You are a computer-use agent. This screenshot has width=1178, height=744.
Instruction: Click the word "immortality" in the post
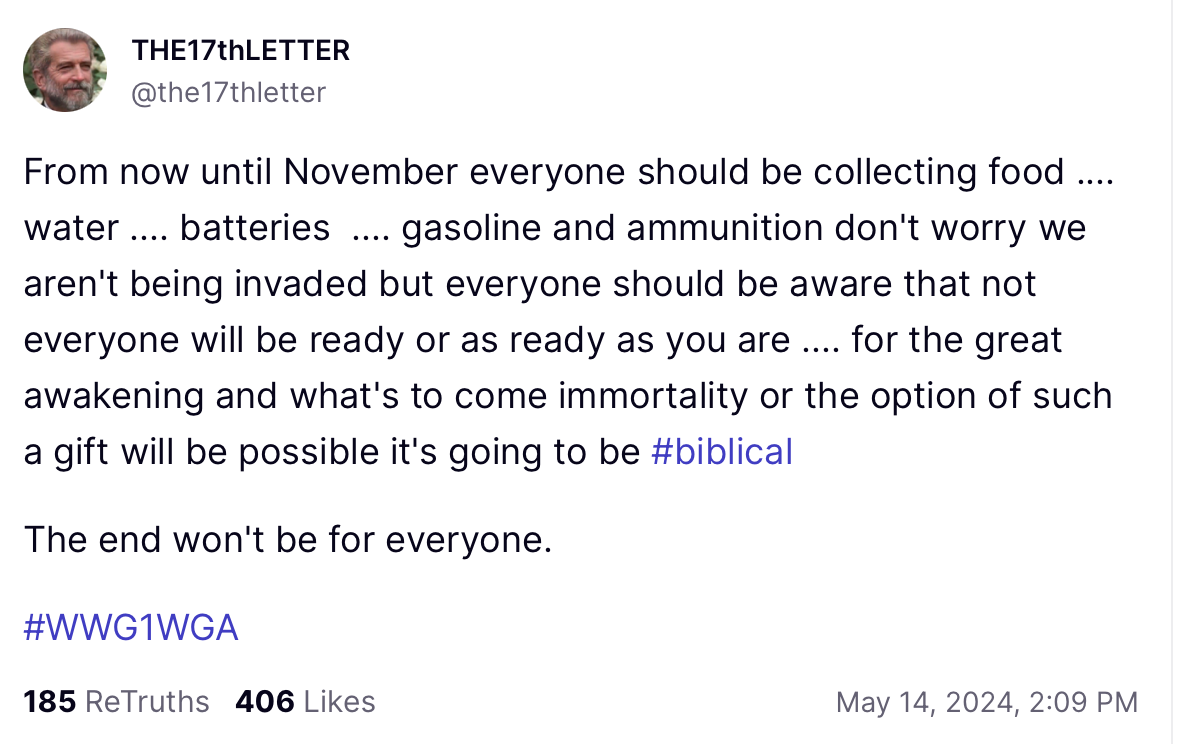point(652,396)
